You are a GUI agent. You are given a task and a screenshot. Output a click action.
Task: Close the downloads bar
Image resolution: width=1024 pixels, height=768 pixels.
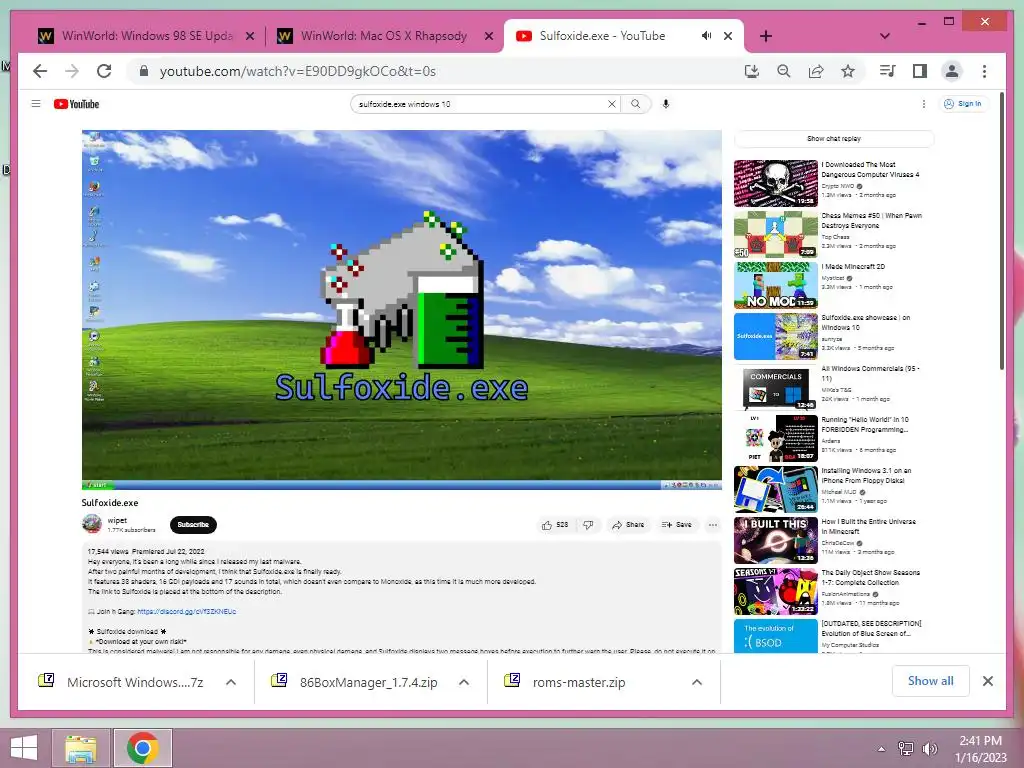tap(987, 681)
